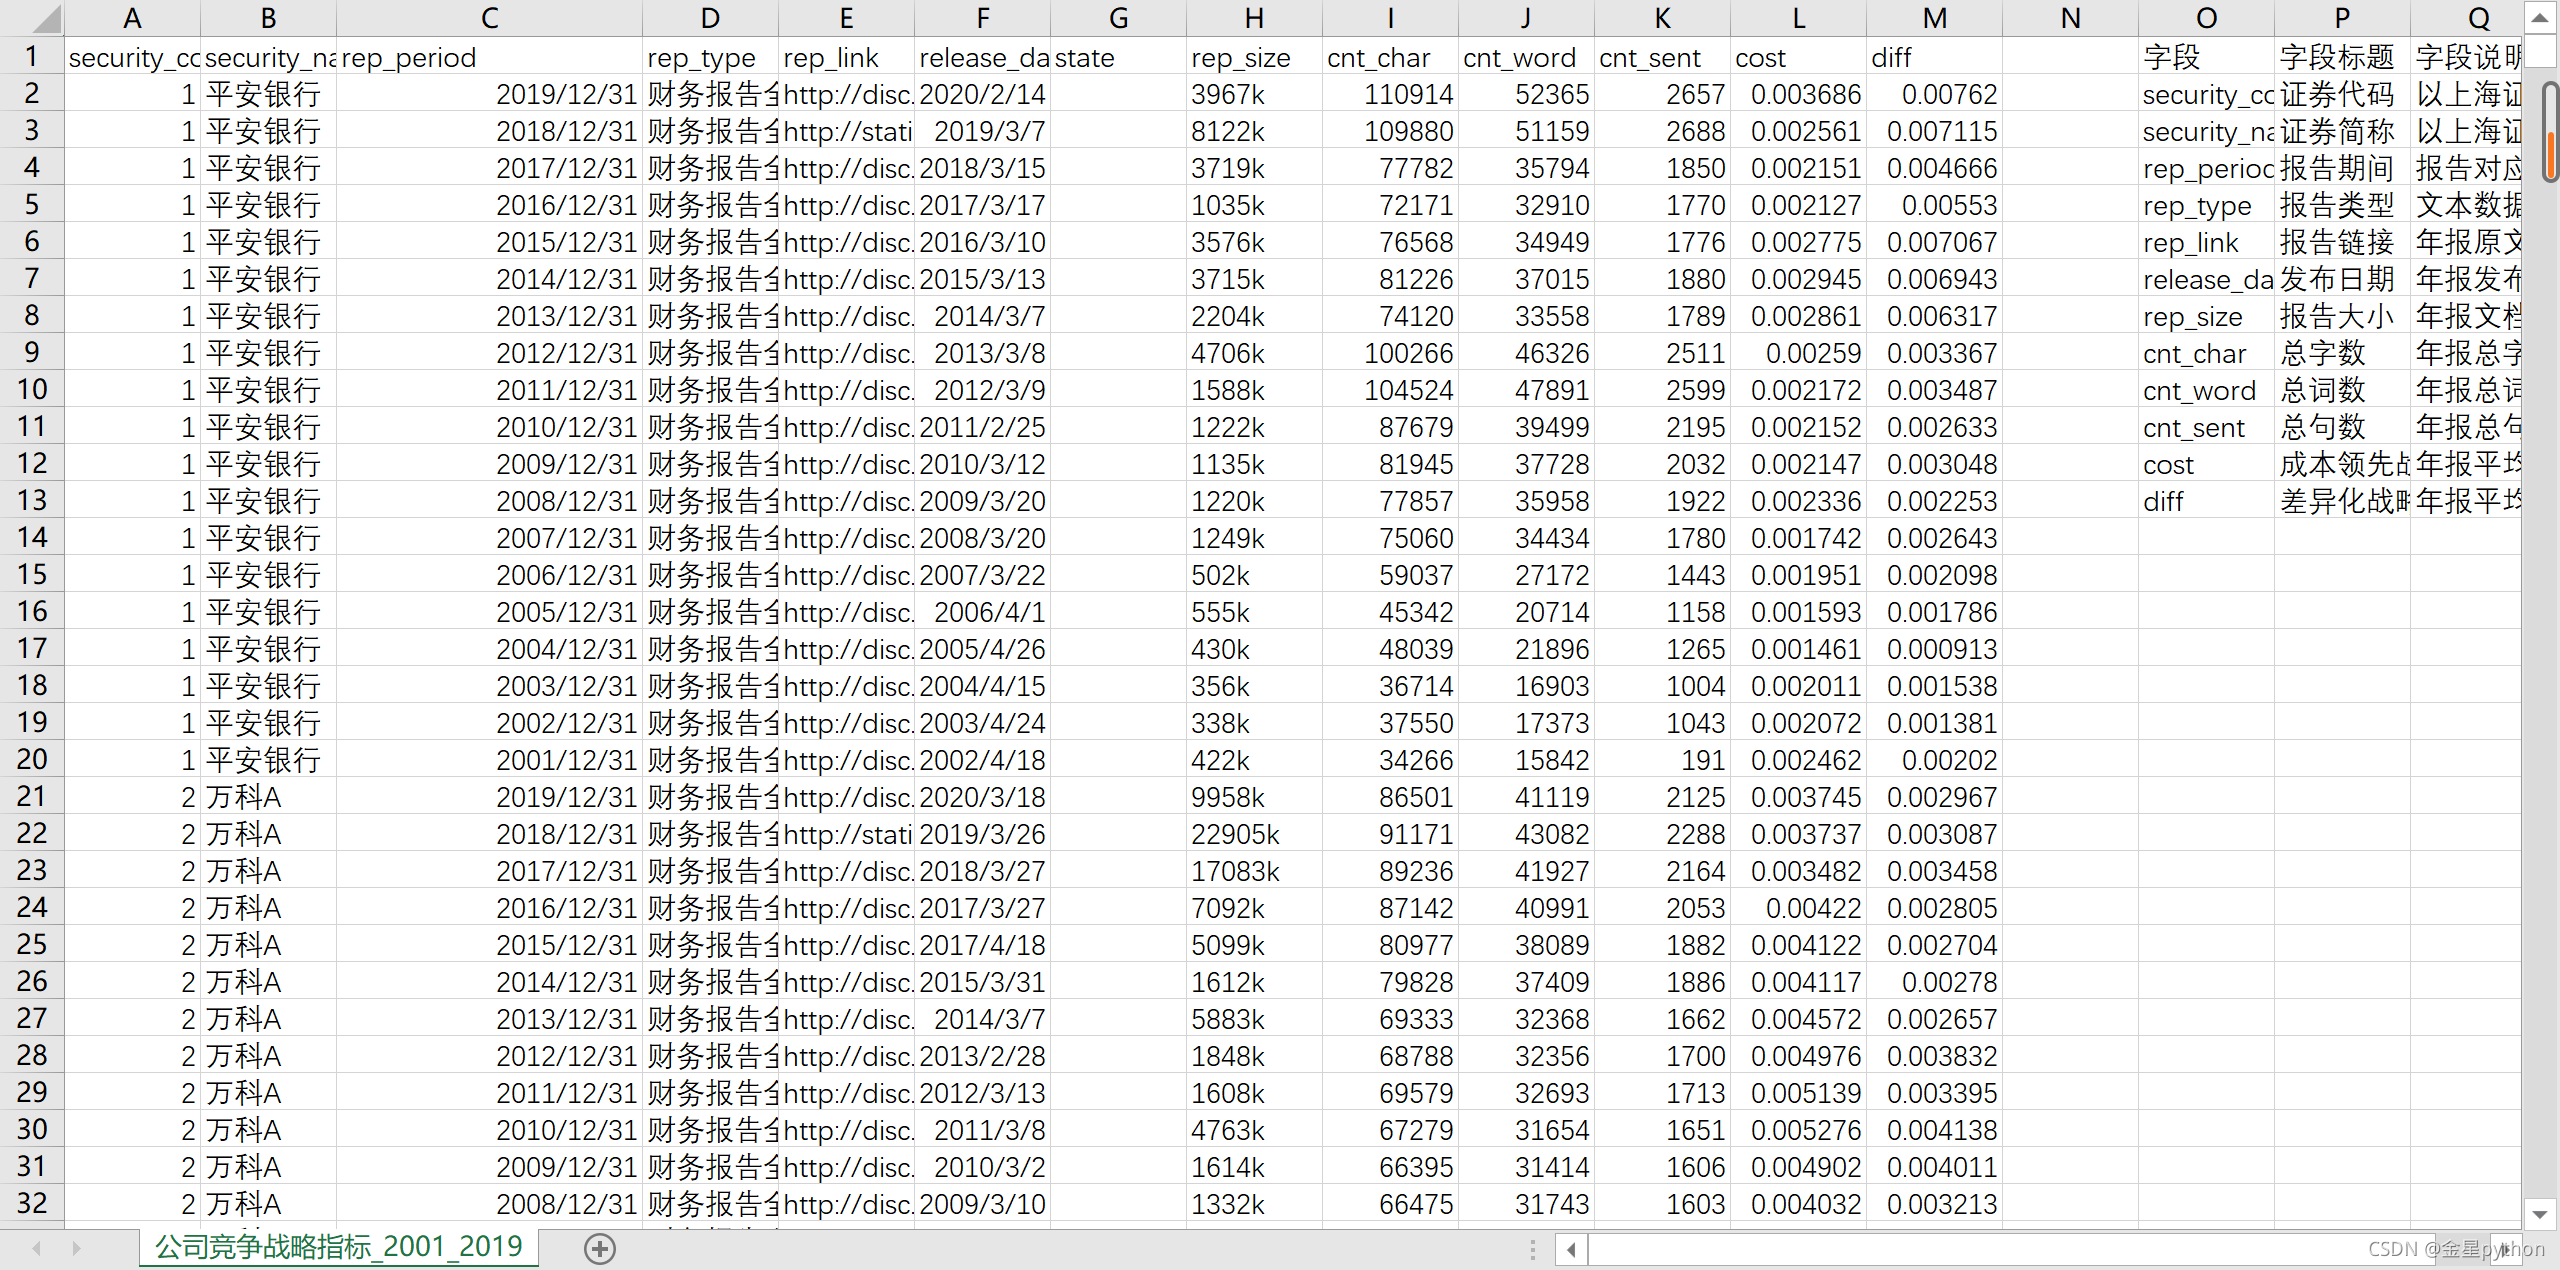
Task: Click the diff header cell in column M
Action: (1934, 57)
